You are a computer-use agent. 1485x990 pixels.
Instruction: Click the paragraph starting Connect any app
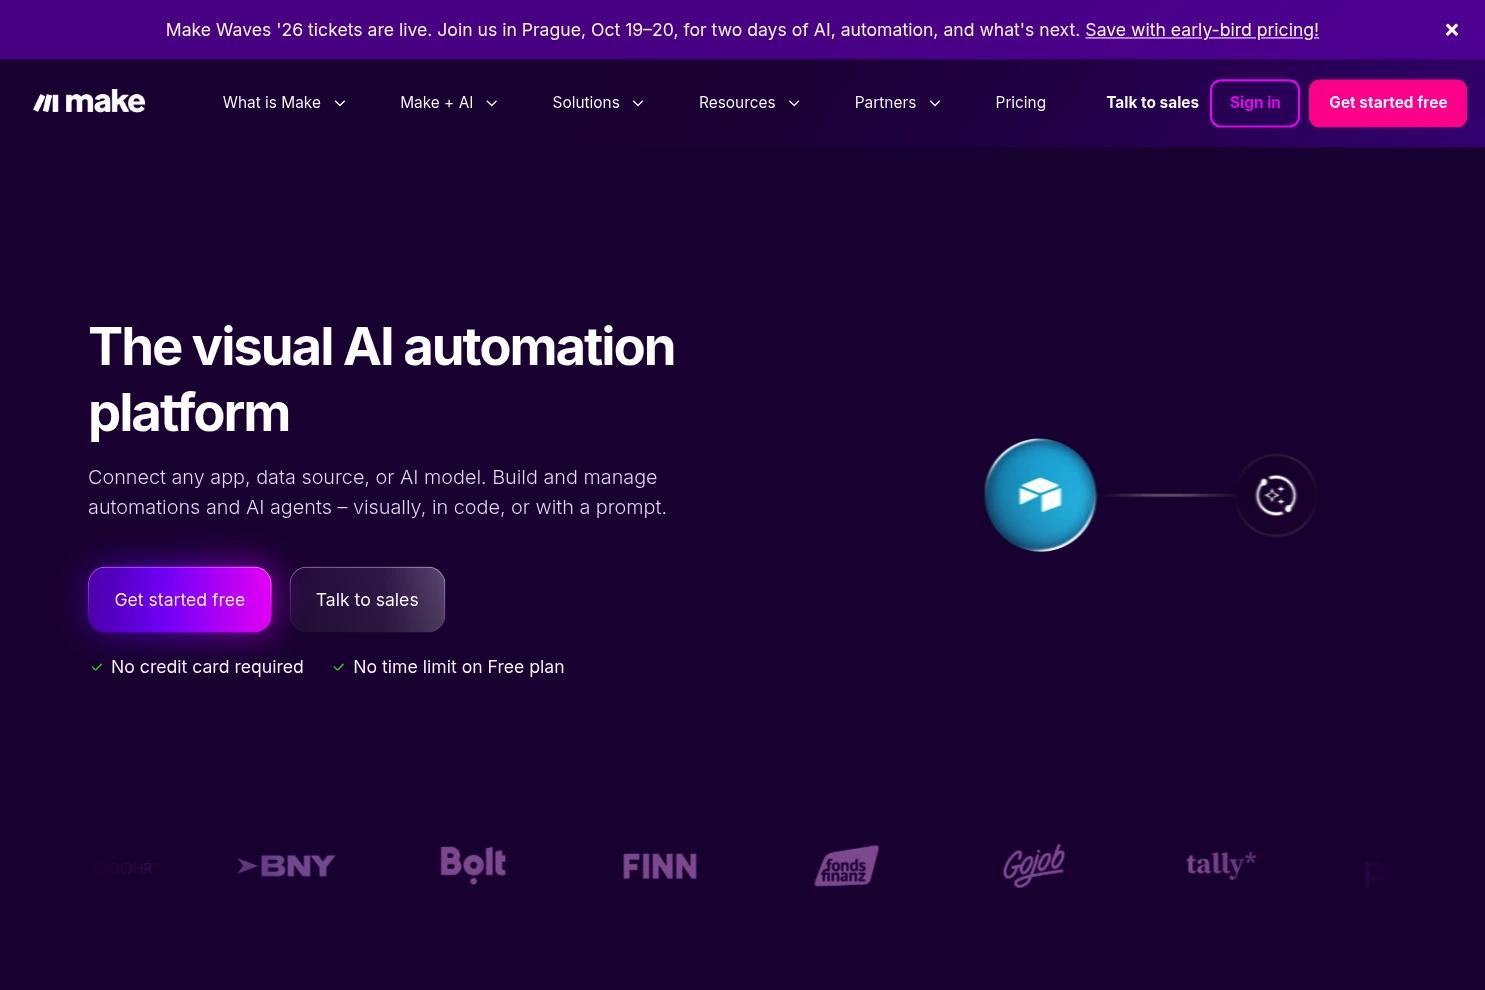click(x=377, y=492)
